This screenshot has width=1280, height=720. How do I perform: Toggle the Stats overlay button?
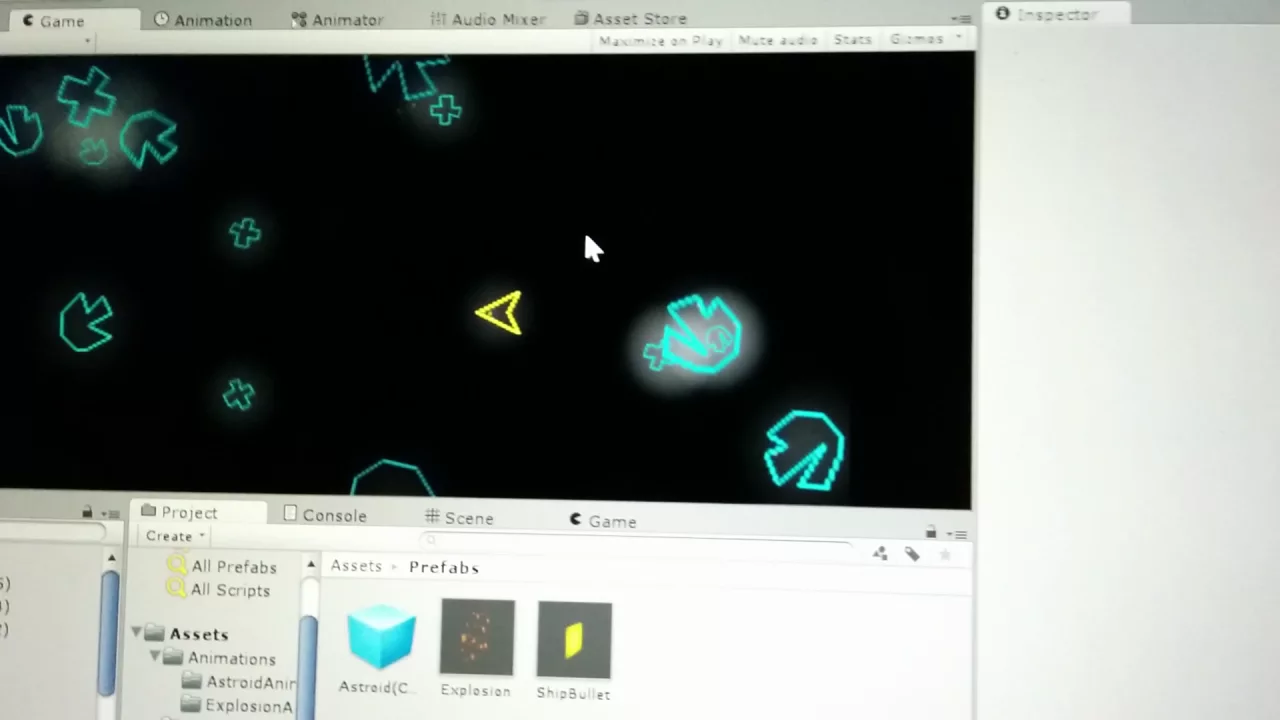tap(853, 39)
